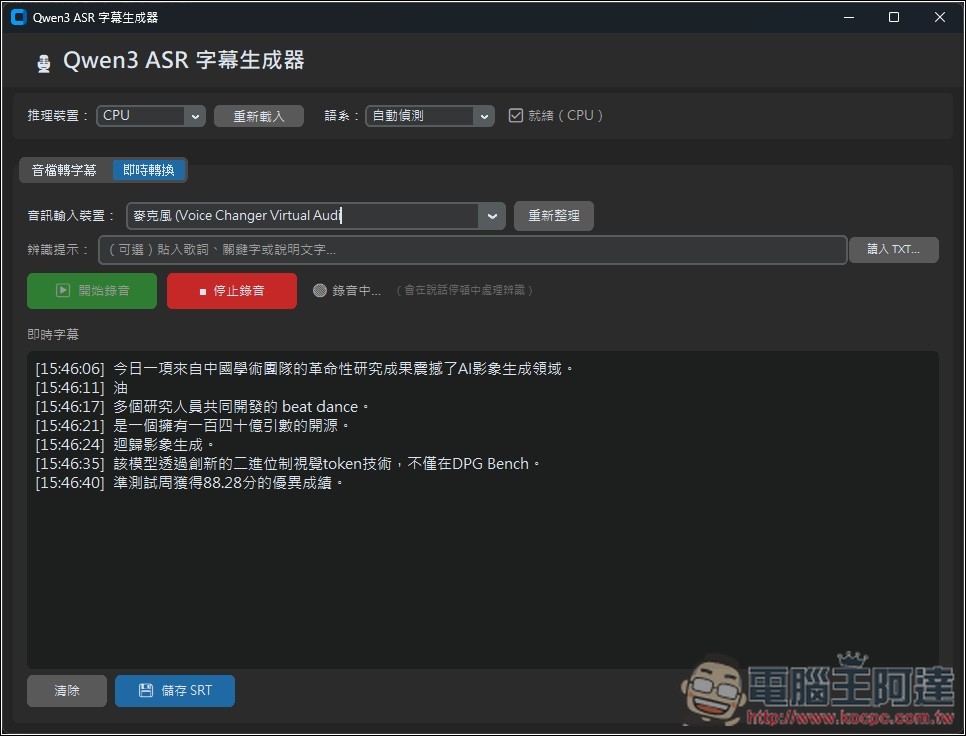
Task: Click inside the 即時字幕 transcript text area
Action: click(x=482, y=510)
